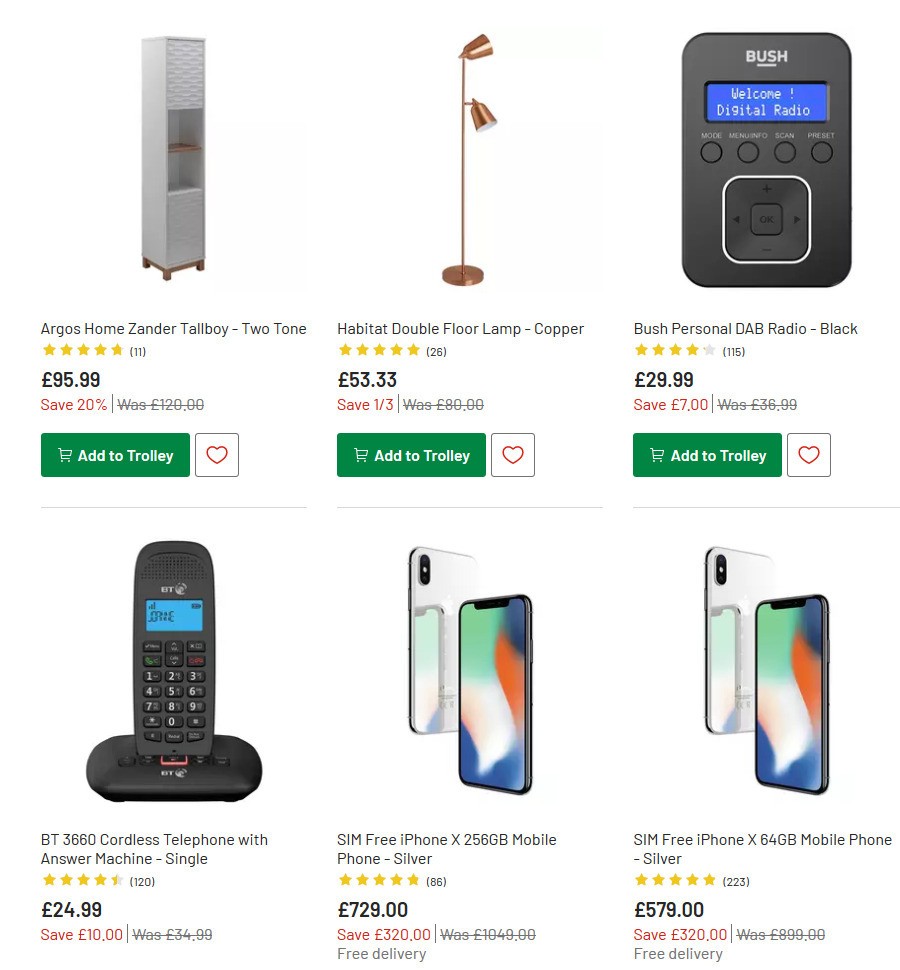Click the heart icon beside iPhone X 256GB

pyautogui.click(x=513, y=965)
